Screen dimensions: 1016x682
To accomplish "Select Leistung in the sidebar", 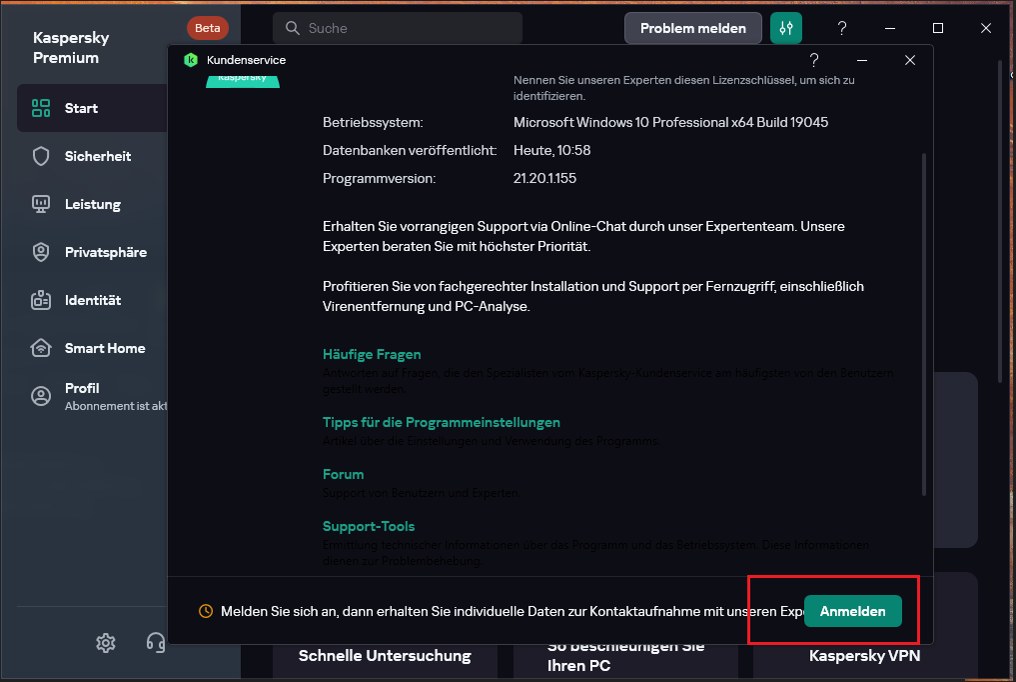I will click(92, 204).
